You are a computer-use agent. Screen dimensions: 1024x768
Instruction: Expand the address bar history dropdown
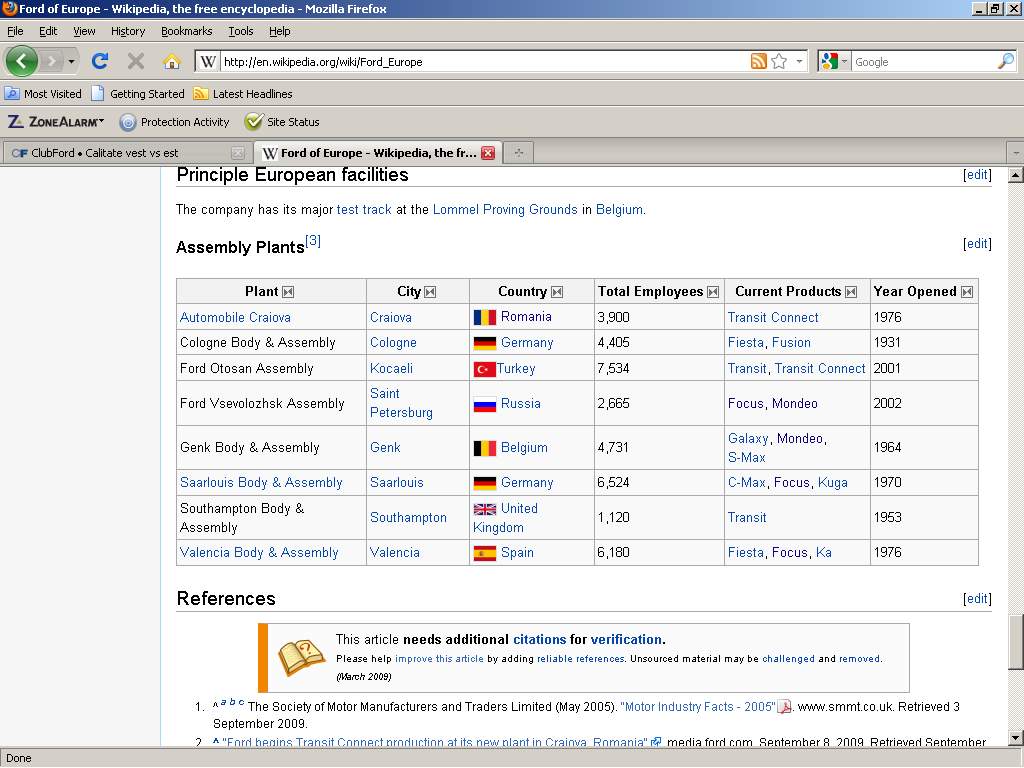click(x=799, y=61)
